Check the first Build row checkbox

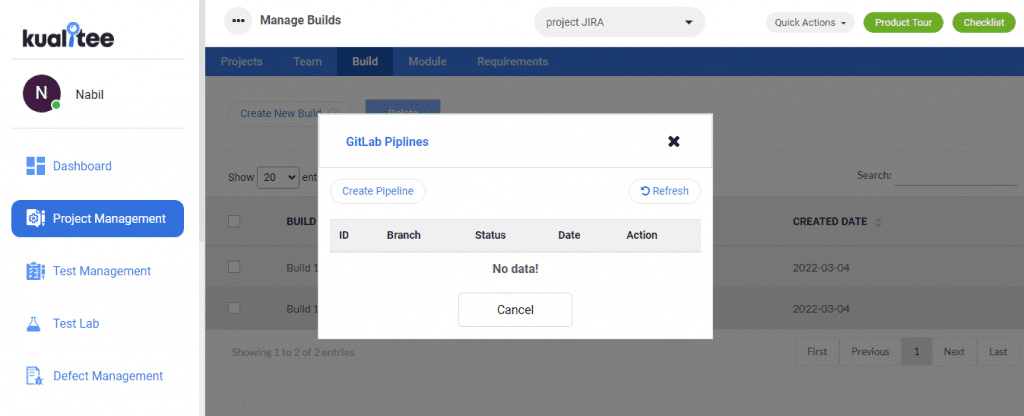pos(234,267)
